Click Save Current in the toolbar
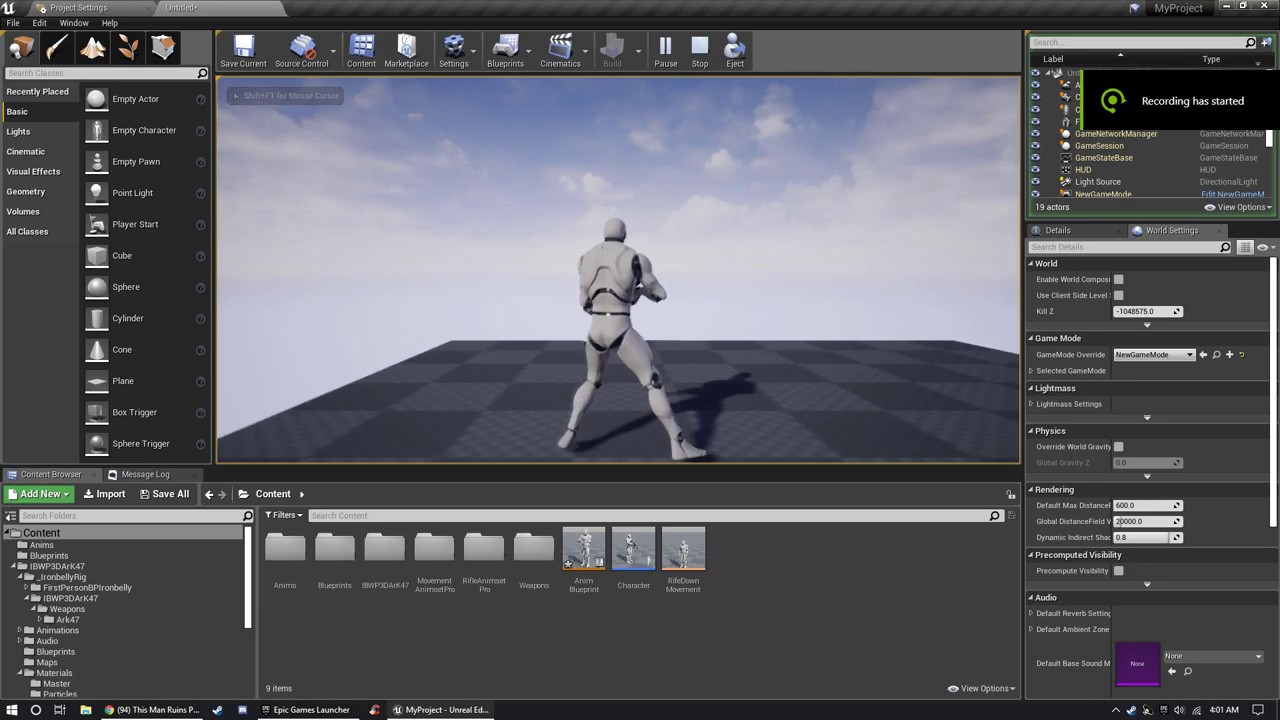 [x=243, y=51]
